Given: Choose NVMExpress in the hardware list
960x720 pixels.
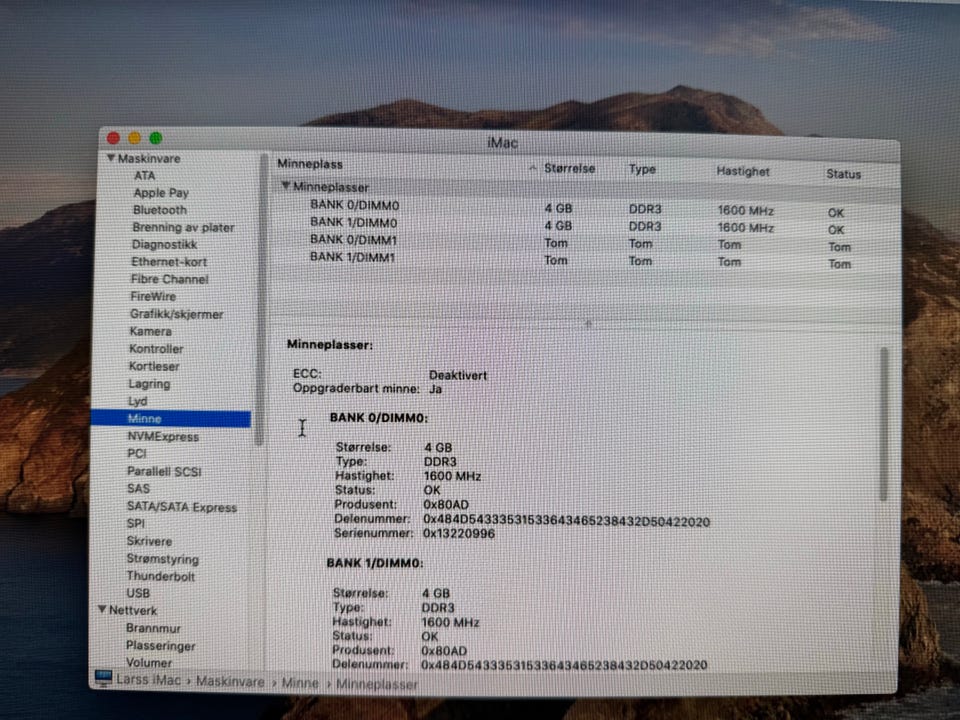Looking at the screenshot, I should click(x=163, y=437).
